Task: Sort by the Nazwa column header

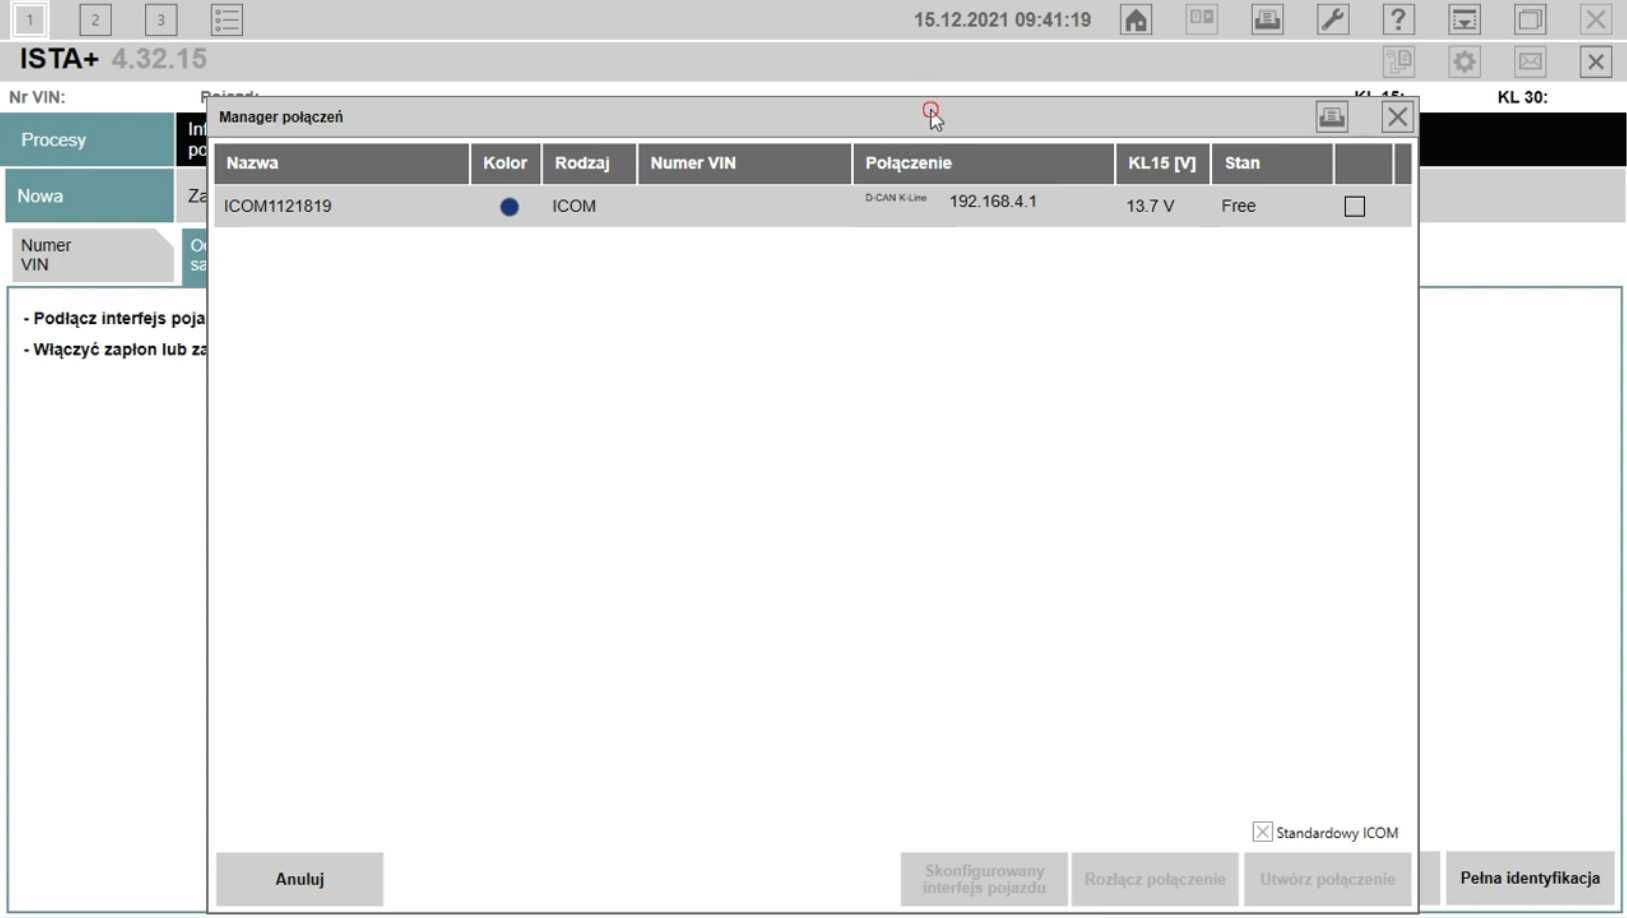Action: point(341,163)
